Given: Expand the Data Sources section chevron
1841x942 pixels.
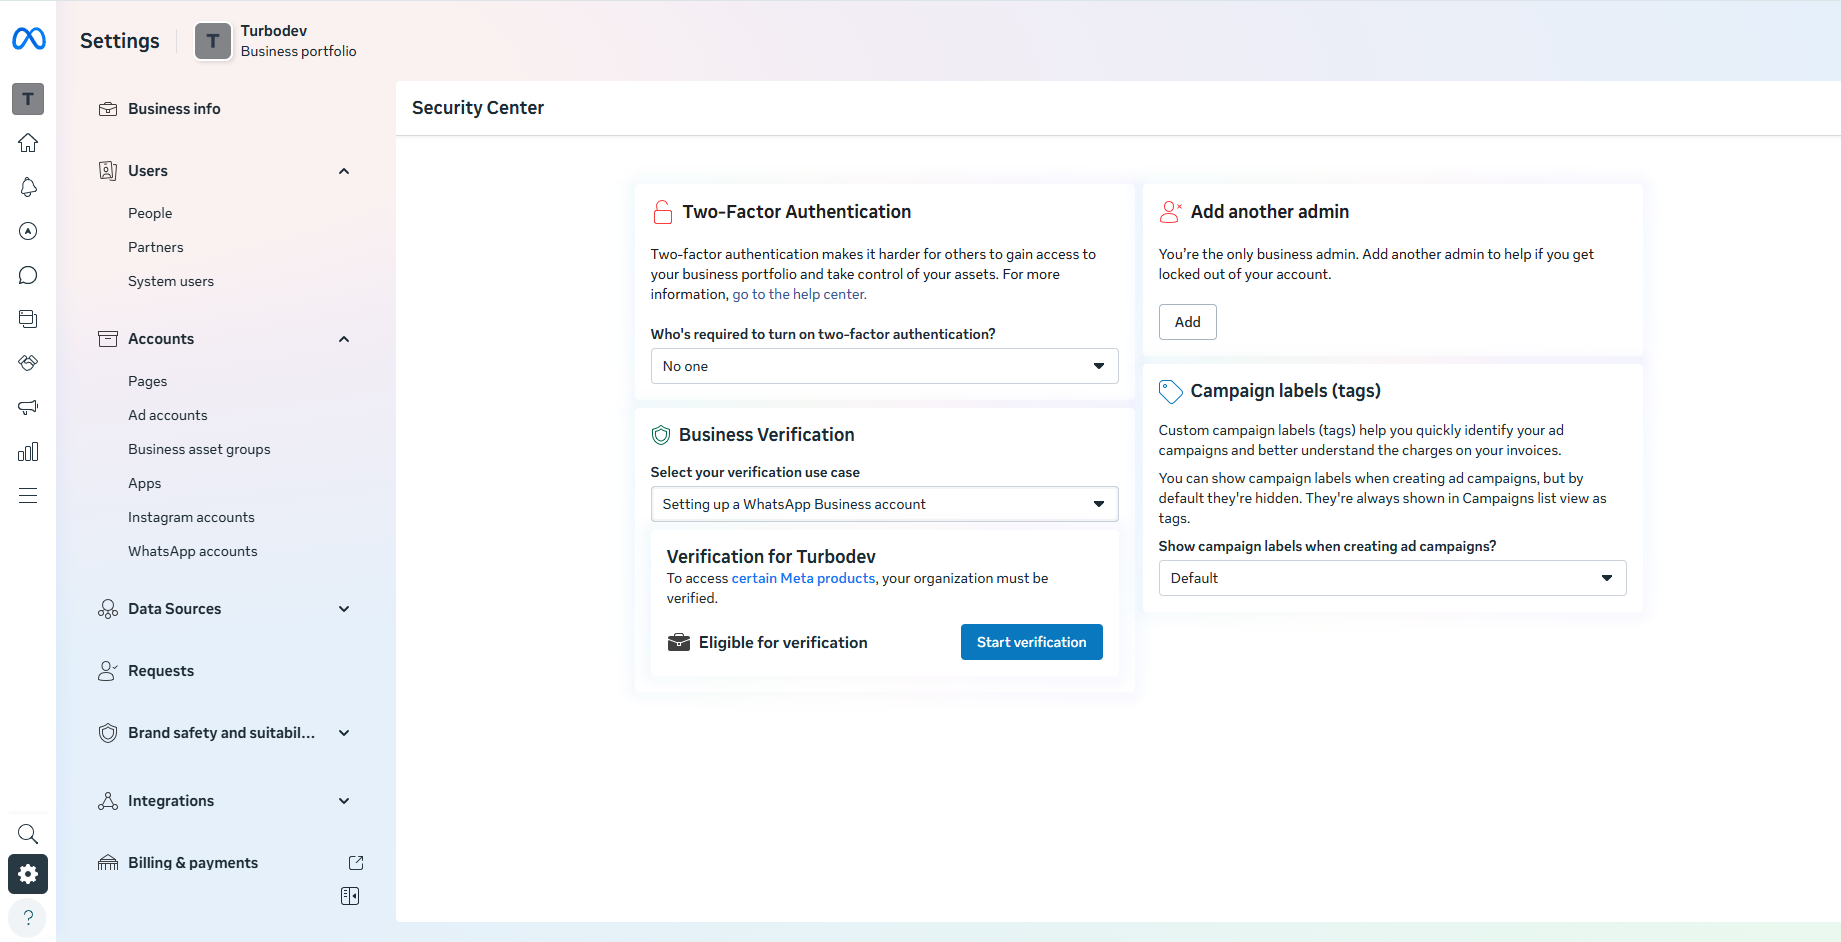Looking at the screenshot, I should click(344, 609).
